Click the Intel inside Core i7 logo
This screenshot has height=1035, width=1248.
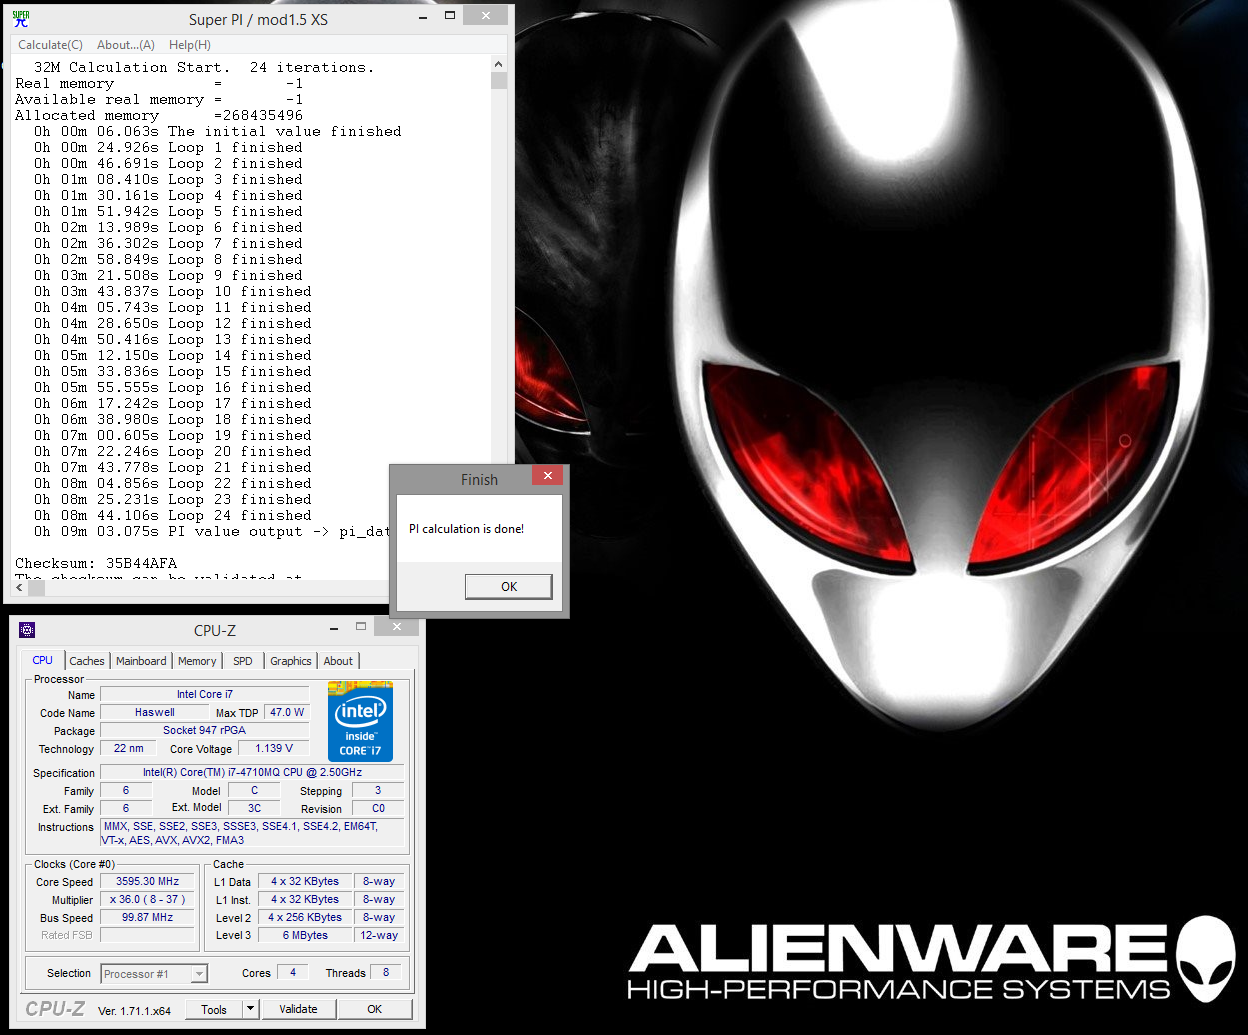click(x=360, y=722)
